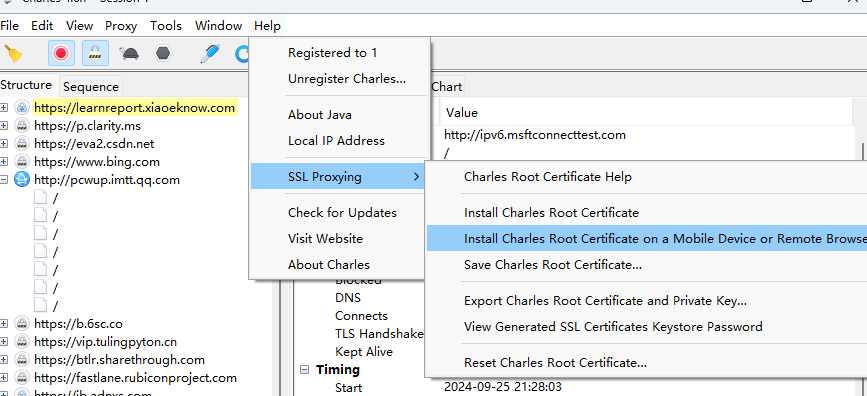Viewport: 867px width, 396px height.
Task: Collapse the Timing section
Action: pos(305,369)
